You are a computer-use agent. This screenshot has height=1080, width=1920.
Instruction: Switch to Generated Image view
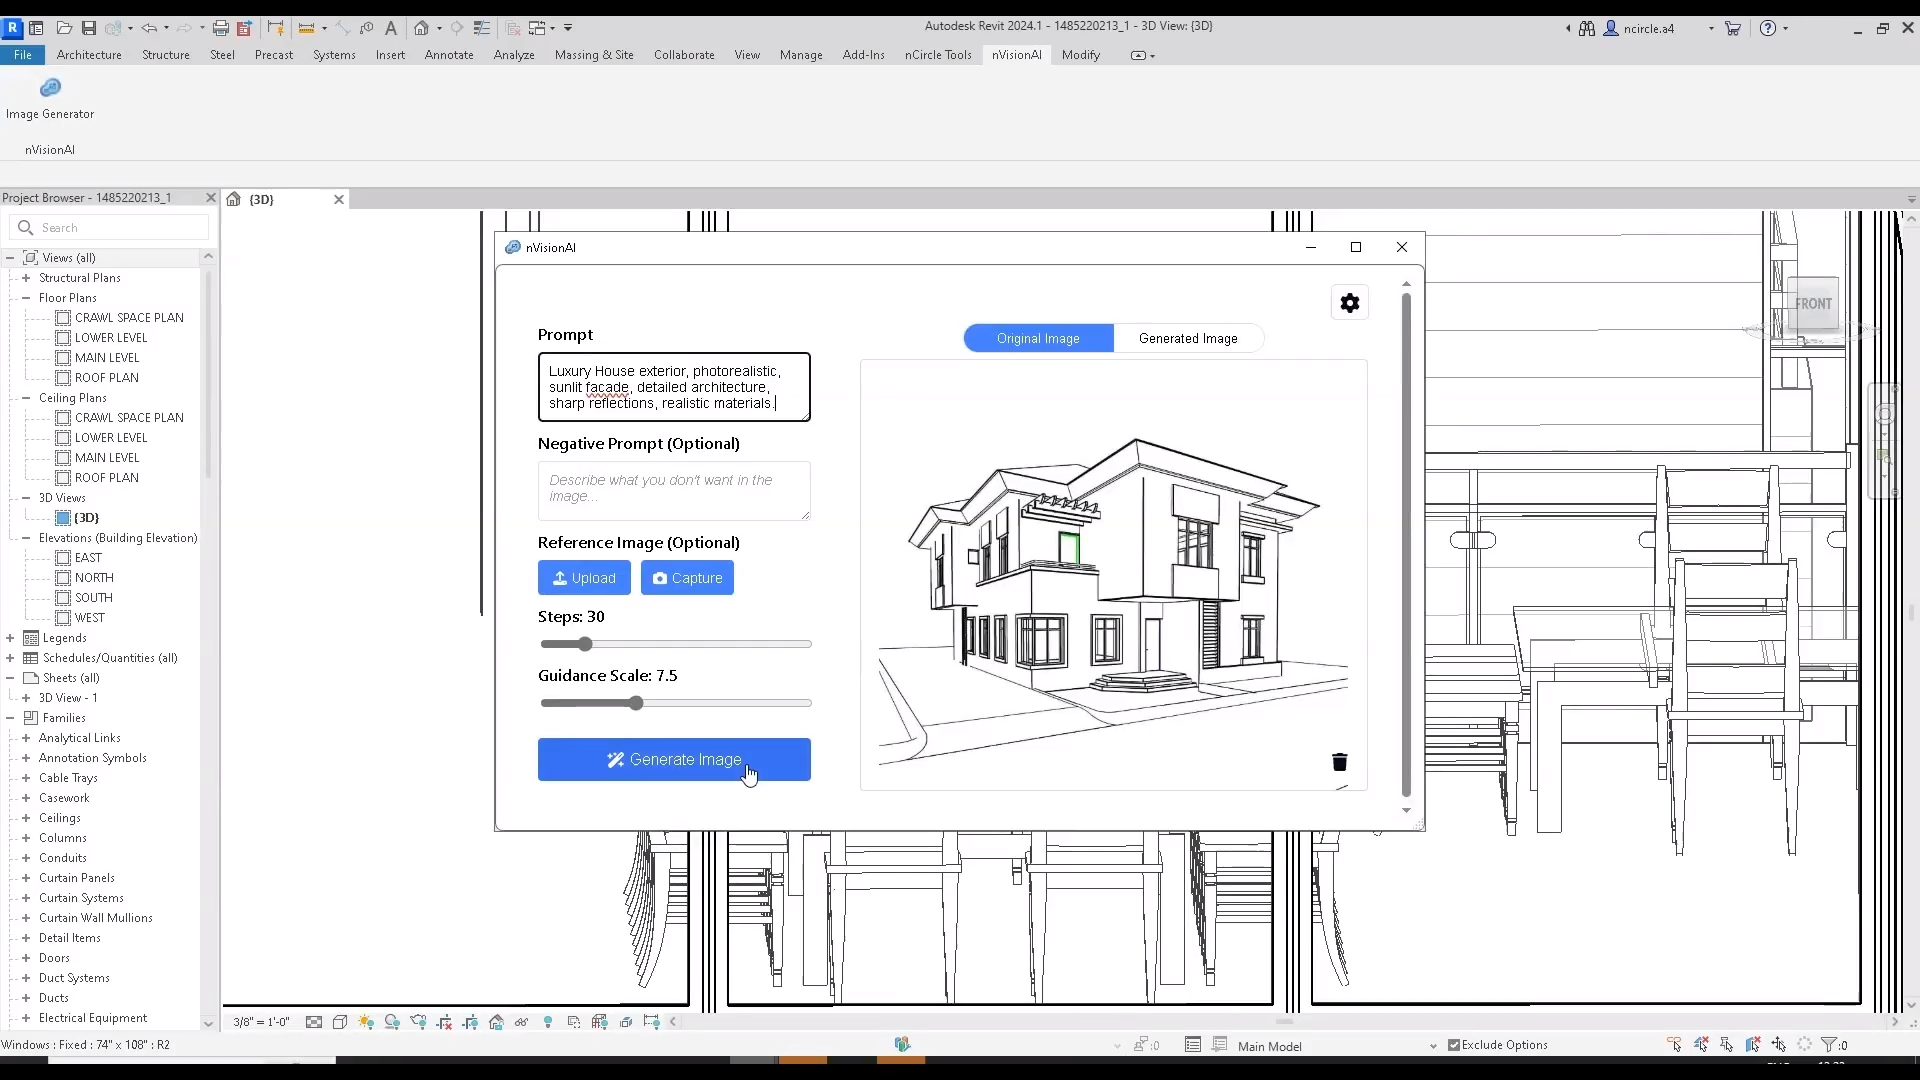1188,338
